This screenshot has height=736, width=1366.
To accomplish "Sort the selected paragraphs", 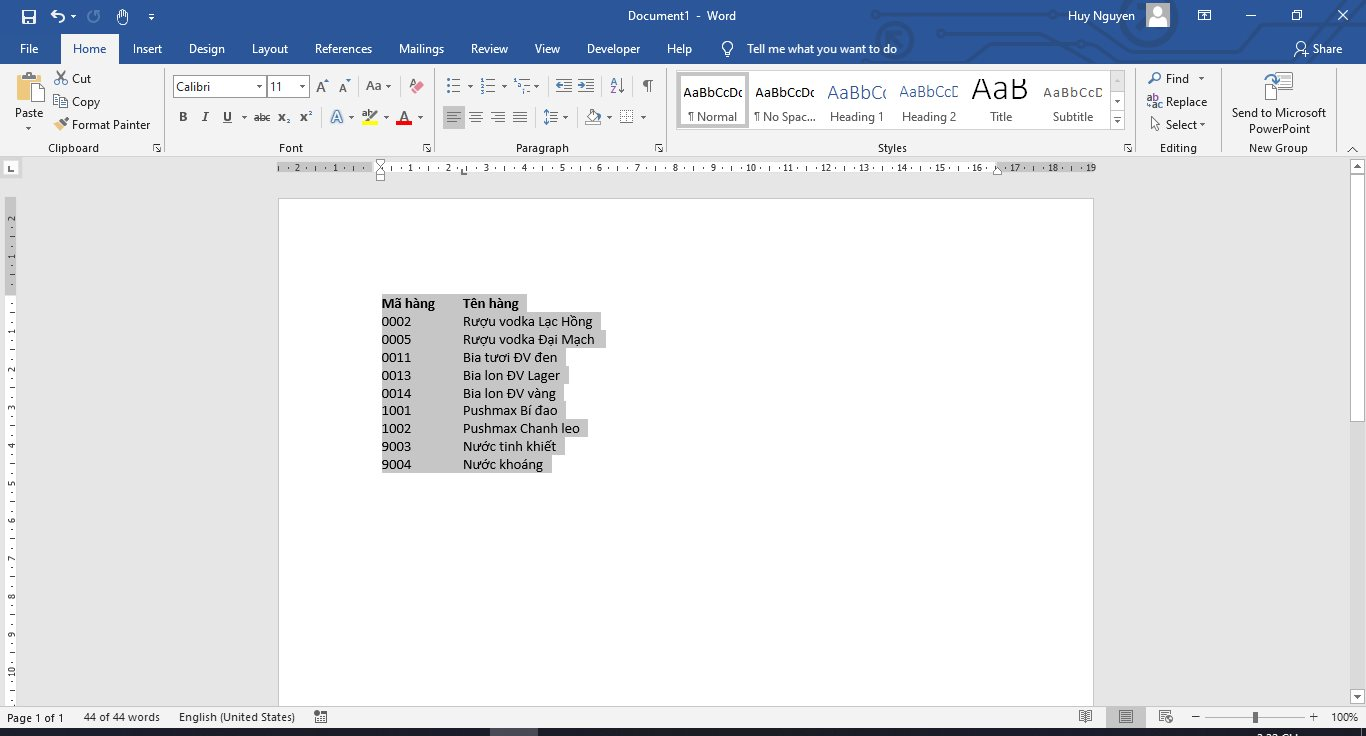I will point(618,86).
